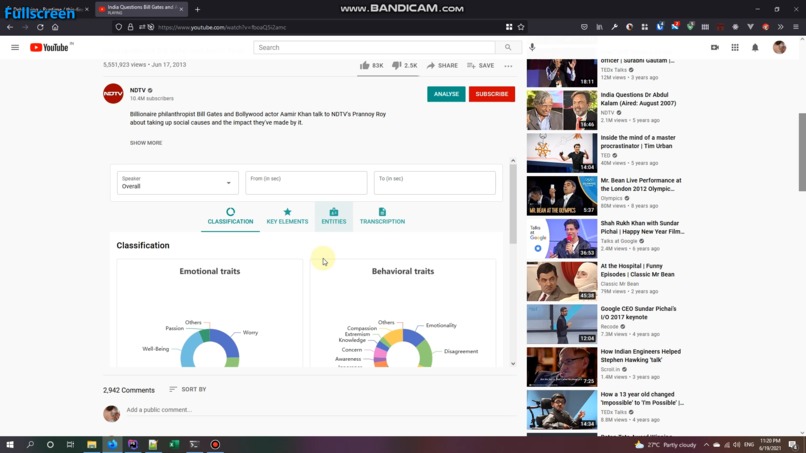Go to the browser home page icon
This screenshot has height=453, width=806.
pos(55,27)
